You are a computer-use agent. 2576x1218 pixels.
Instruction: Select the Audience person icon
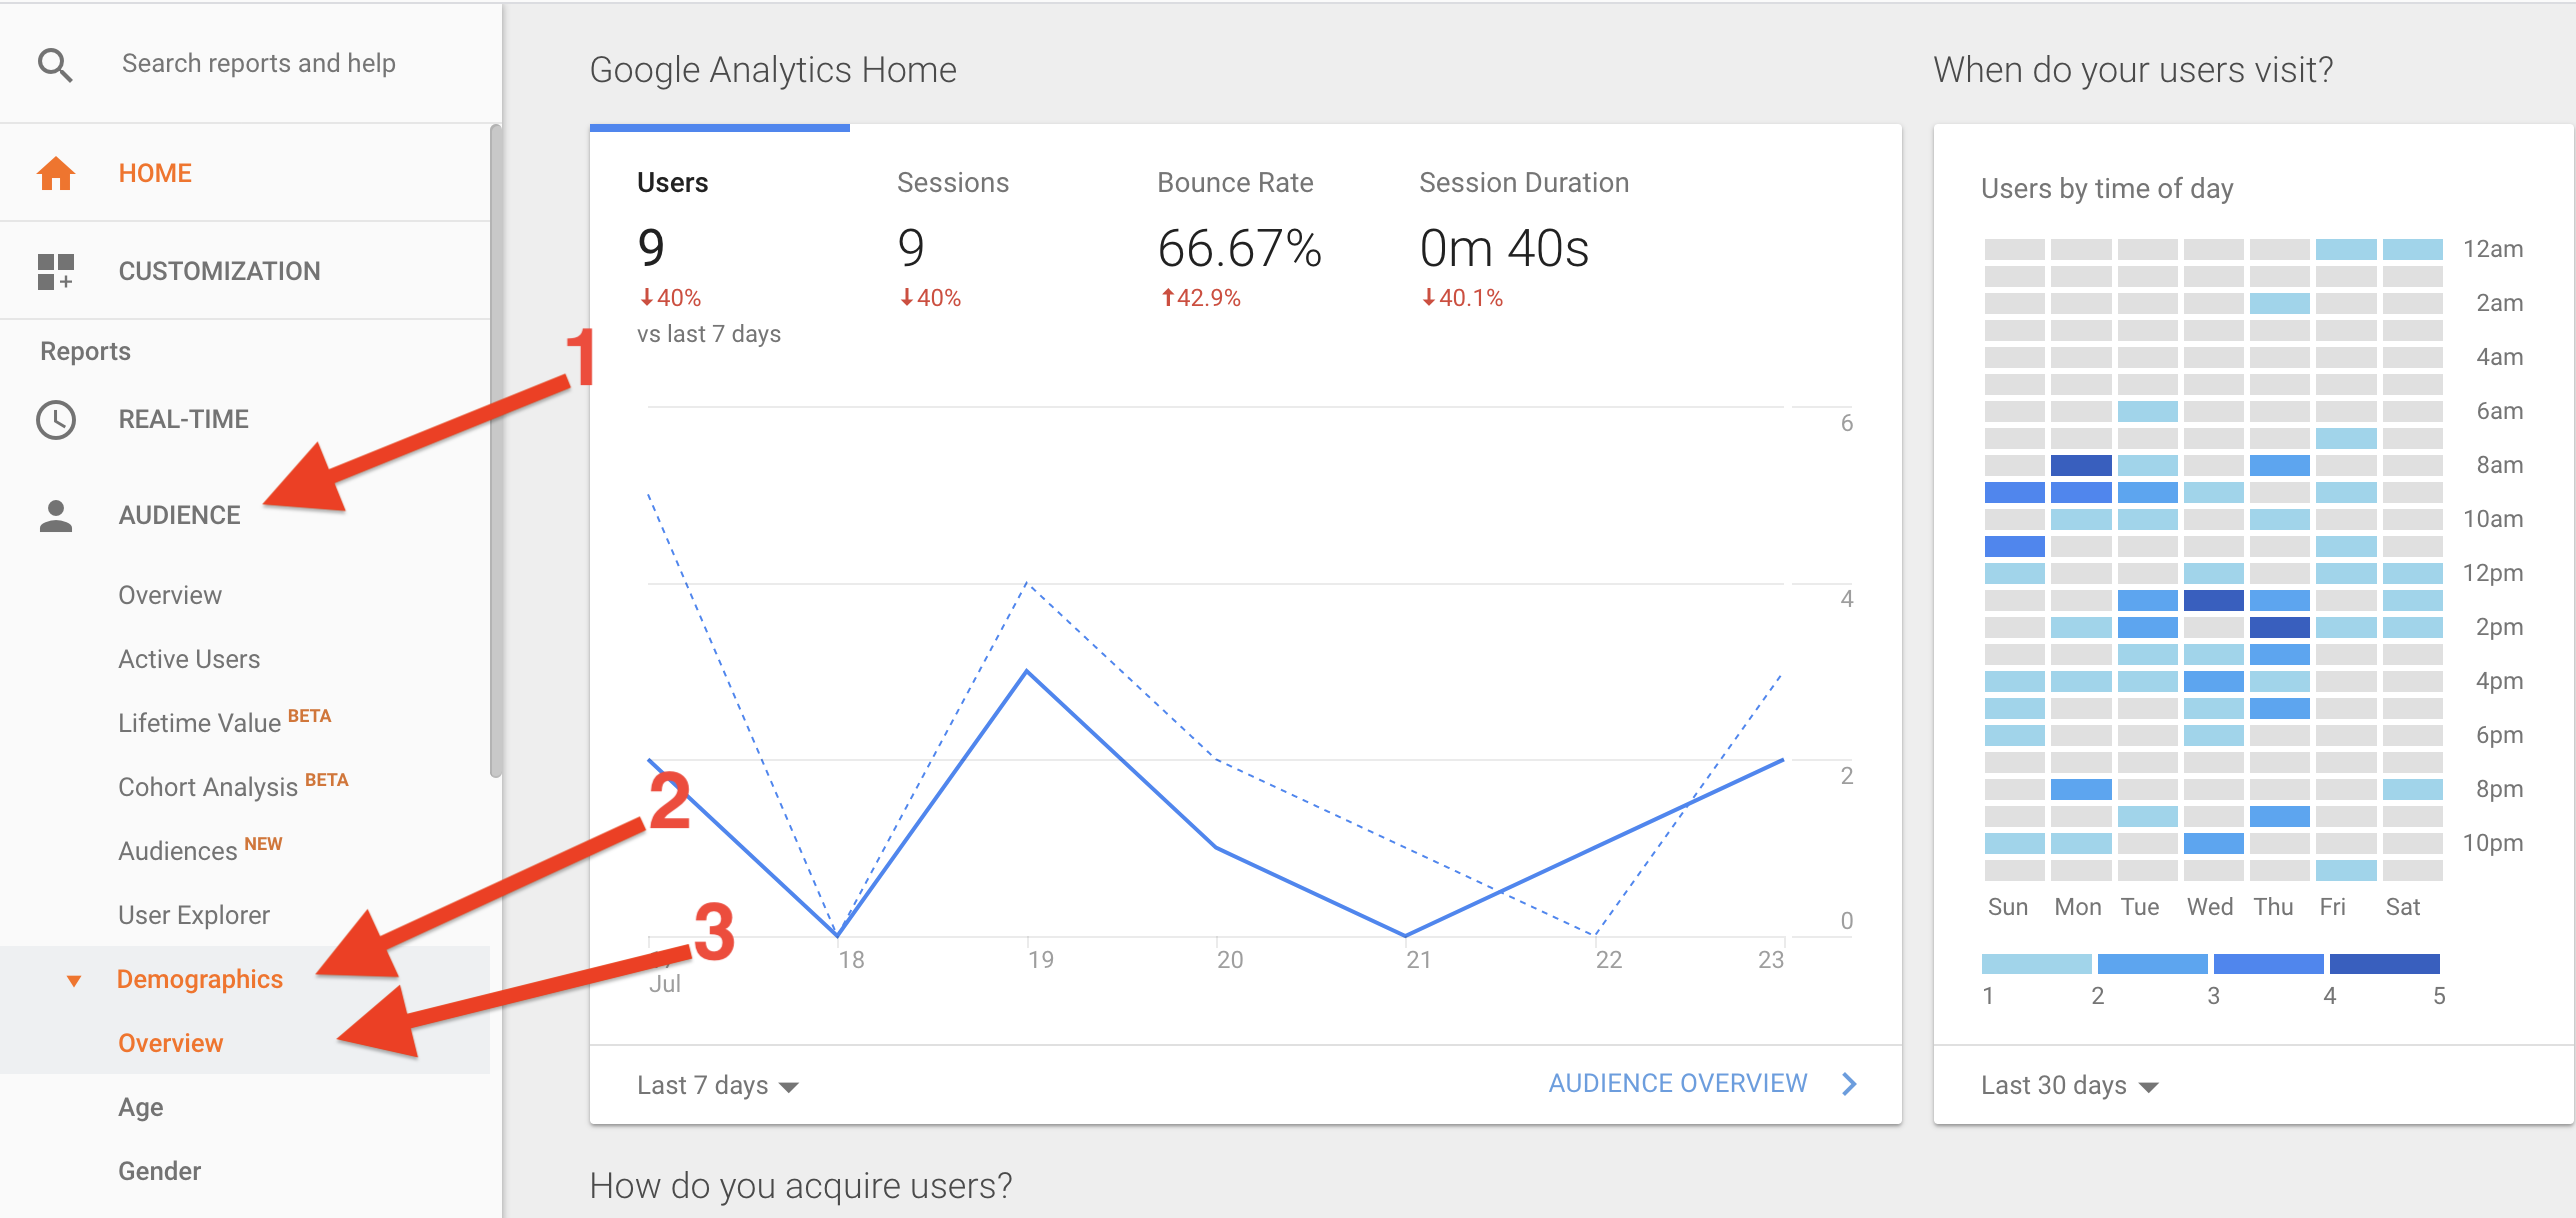[55, 514]
